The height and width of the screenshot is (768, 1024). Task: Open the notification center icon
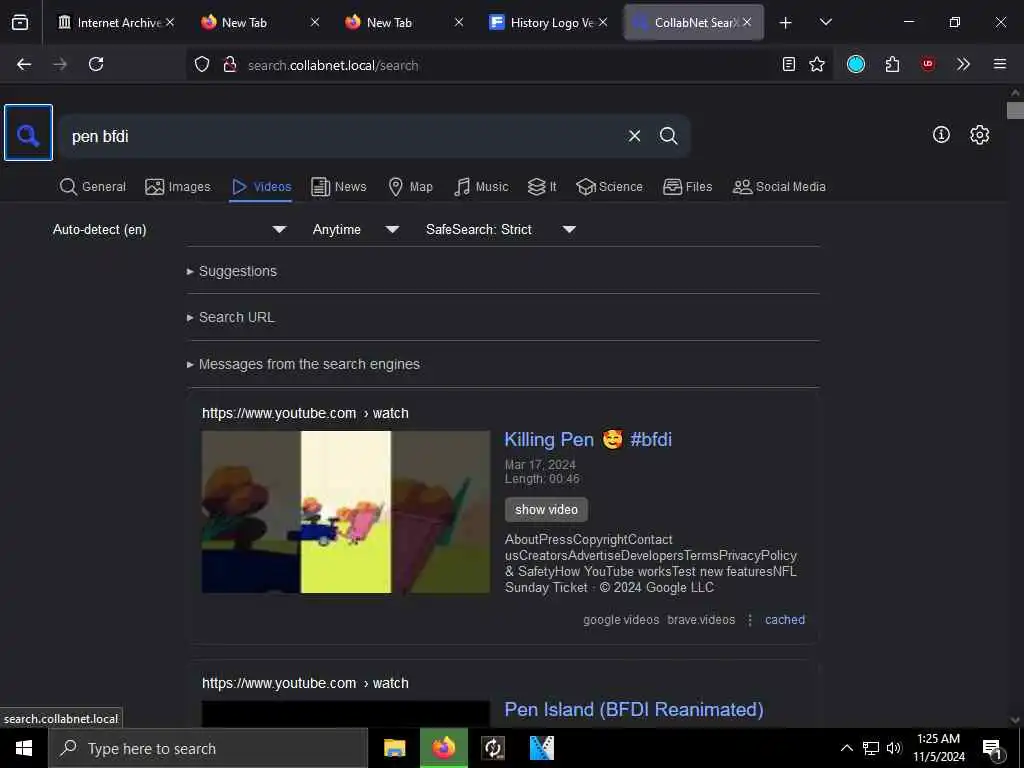coord(991,748)
